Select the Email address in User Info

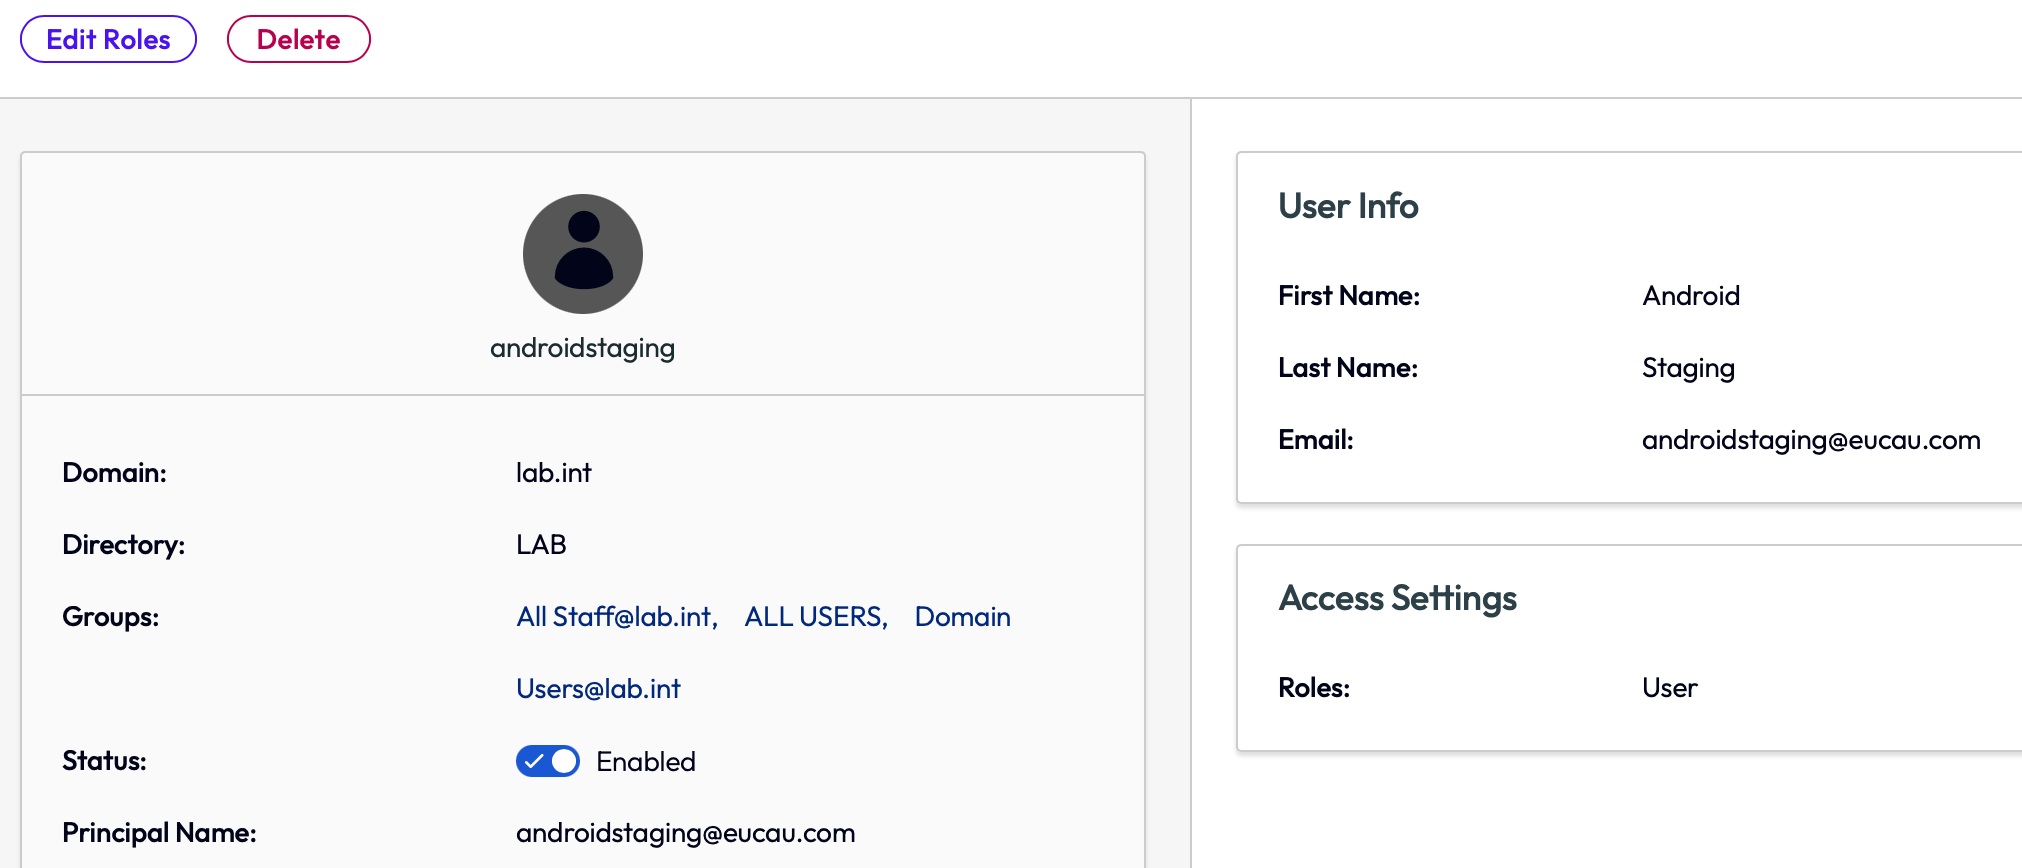click(x=1810, y=440)
